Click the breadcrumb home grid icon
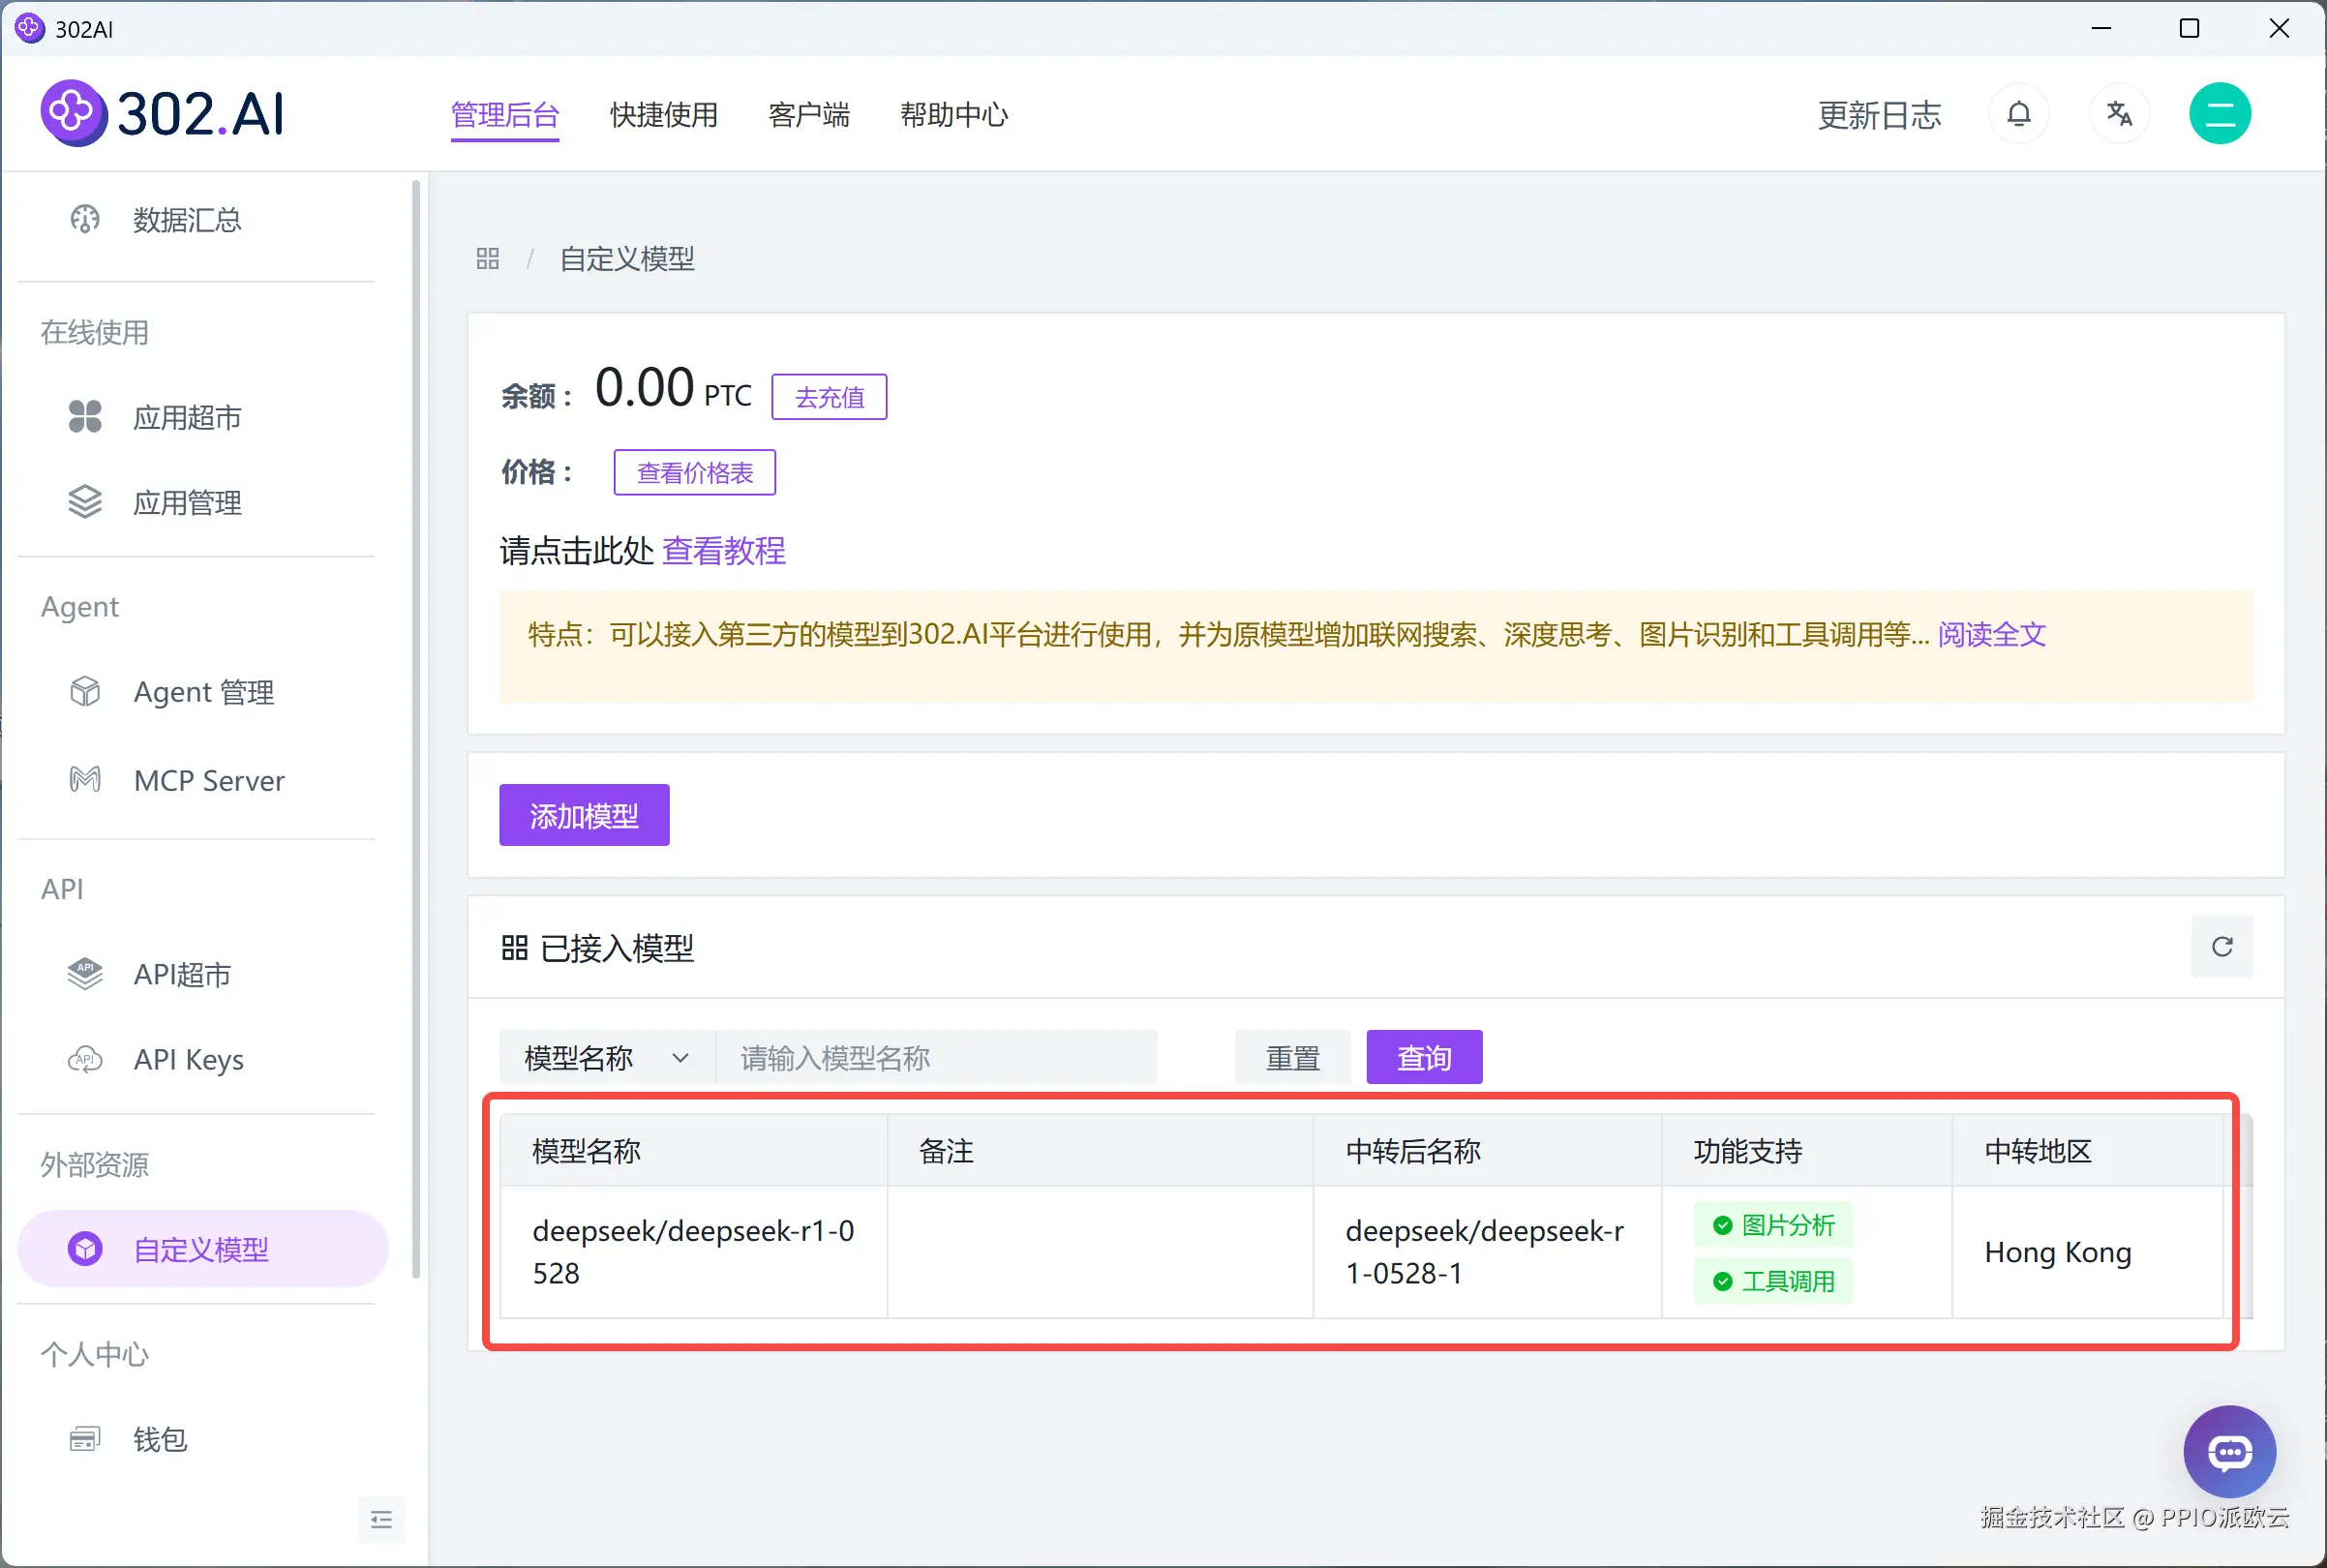This screenshot has width=2327, height=1568. click(487, 259)
